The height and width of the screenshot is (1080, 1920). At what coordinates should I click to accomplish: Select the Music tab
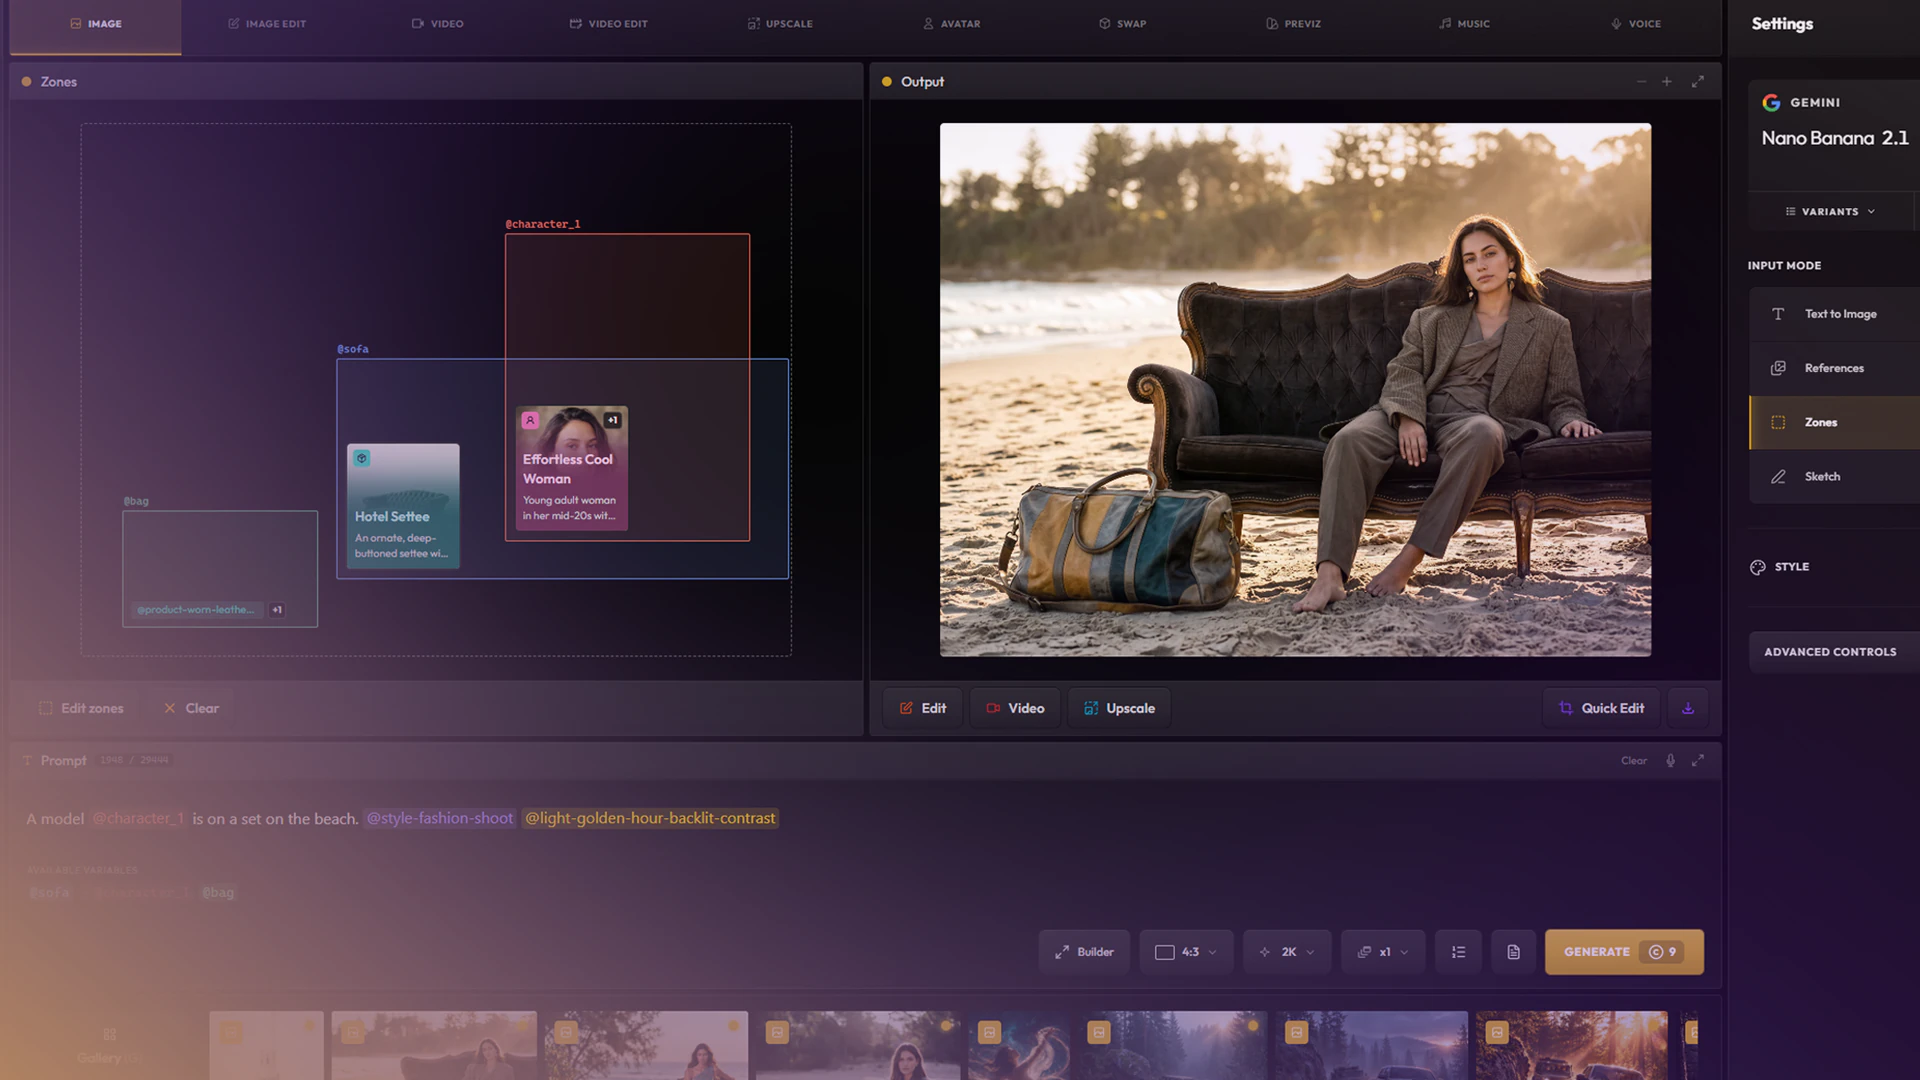[1464, 23]
